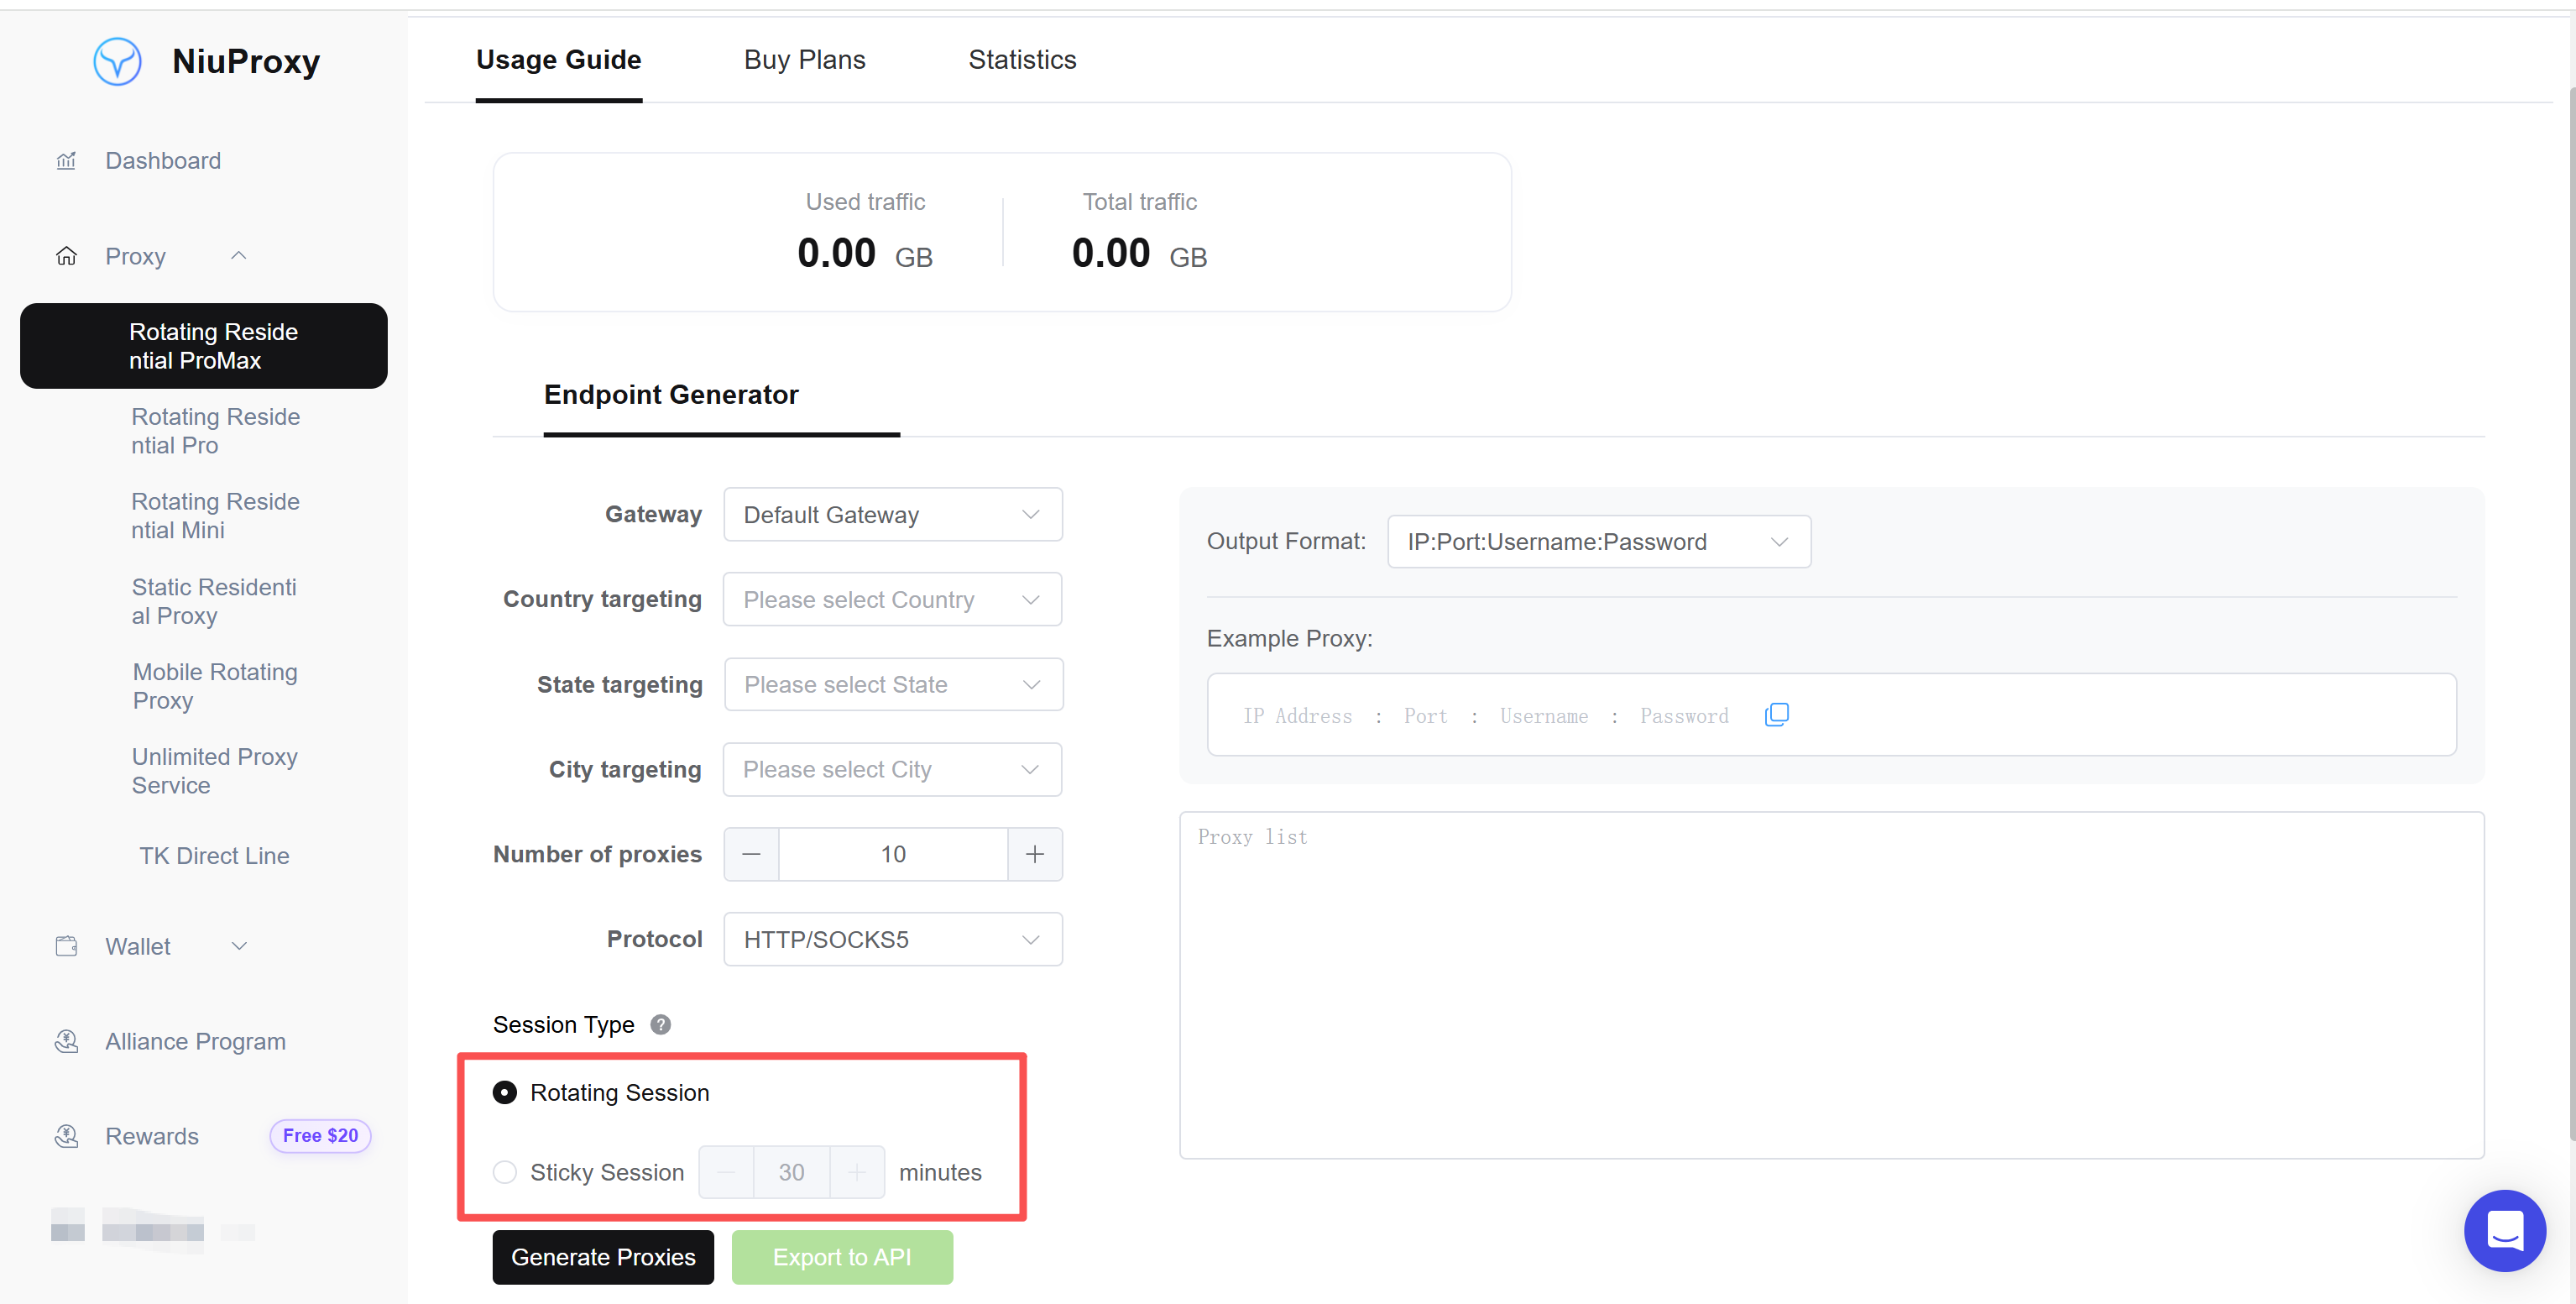Open TK Direct Line page
Image resolution: width=2576 pixels, height=1304 pixels.
[214, 856]
